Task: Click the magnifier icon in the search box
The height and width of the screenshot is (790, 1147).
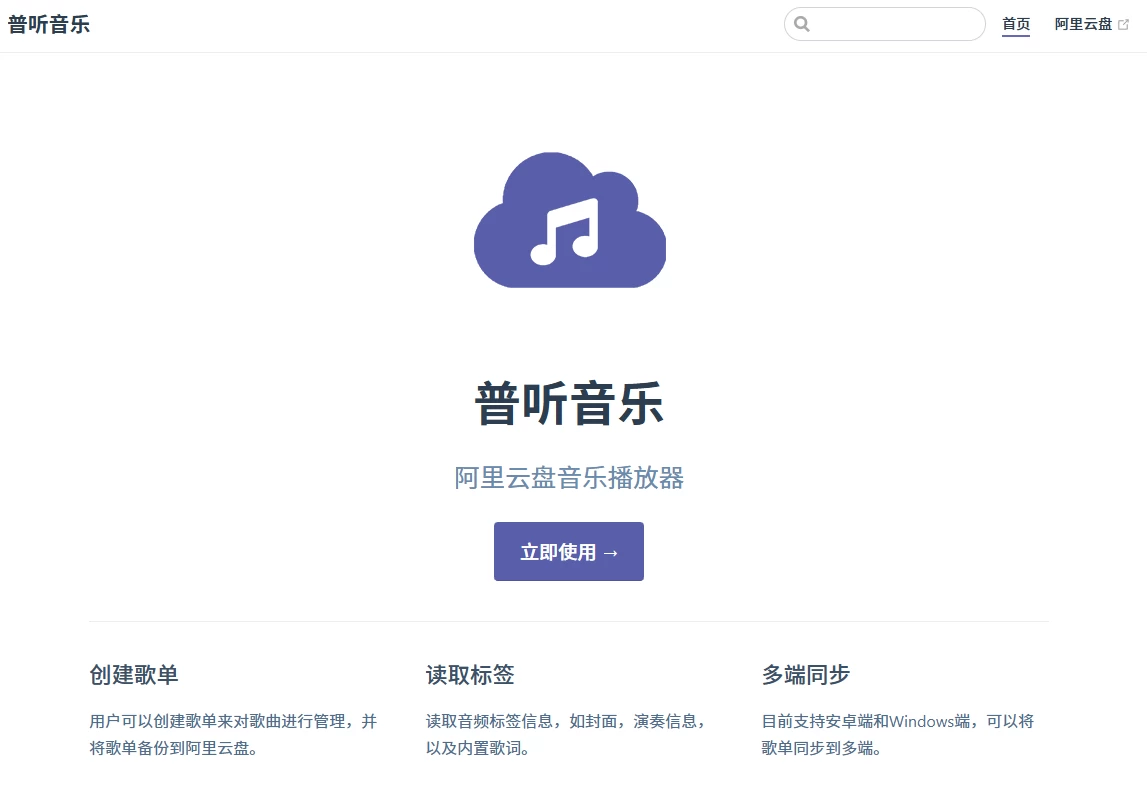Action: pyautogui.click(x=803, y=23)
